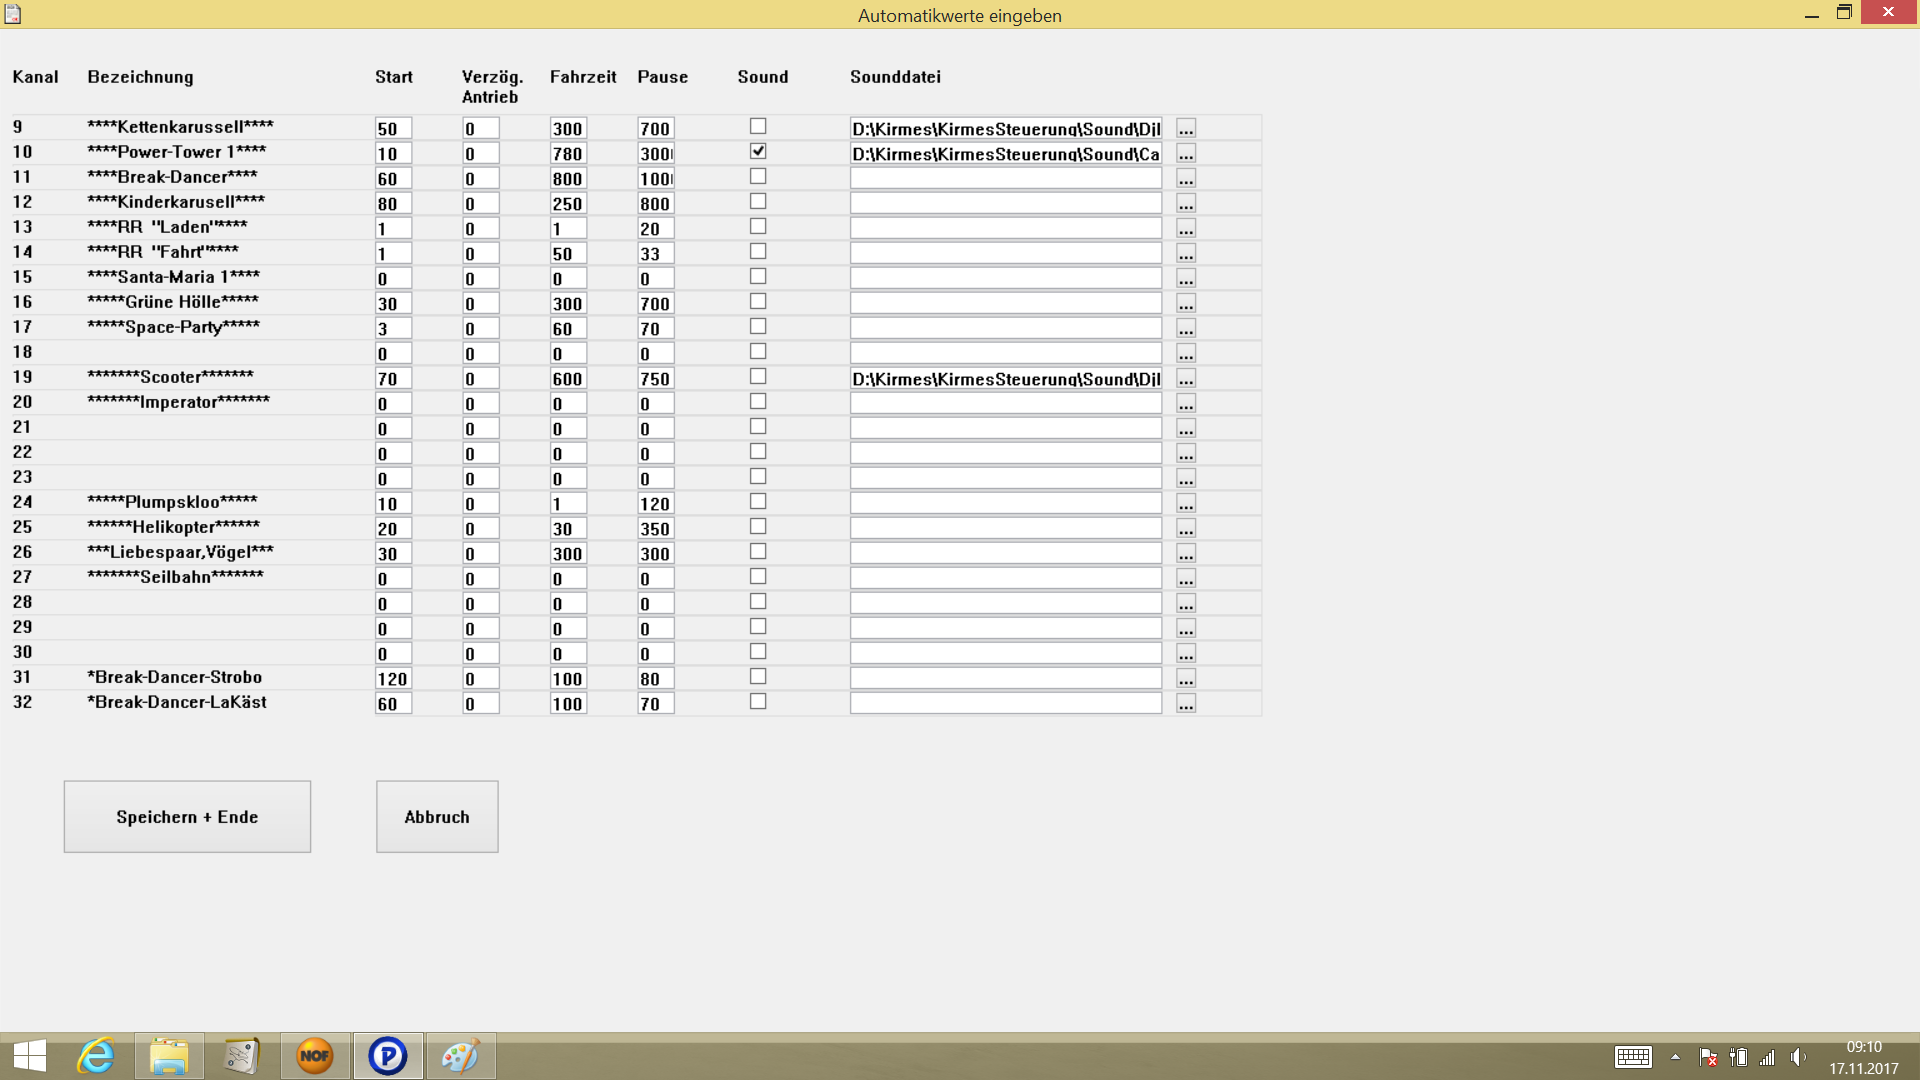Tick the Sound checkbox for Scooter

click(758, 377)
